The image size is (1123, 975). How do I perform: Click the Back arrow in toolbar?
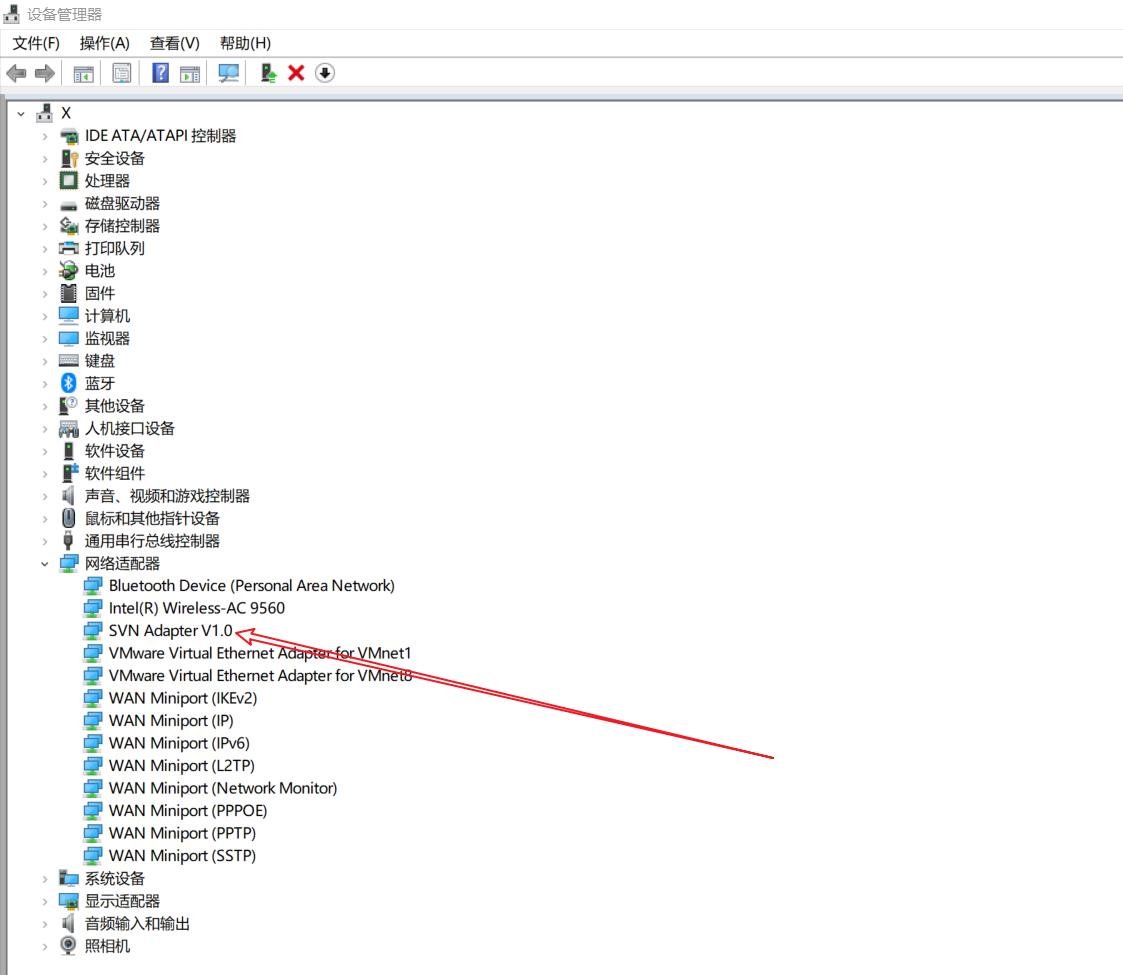click(16, 73)
